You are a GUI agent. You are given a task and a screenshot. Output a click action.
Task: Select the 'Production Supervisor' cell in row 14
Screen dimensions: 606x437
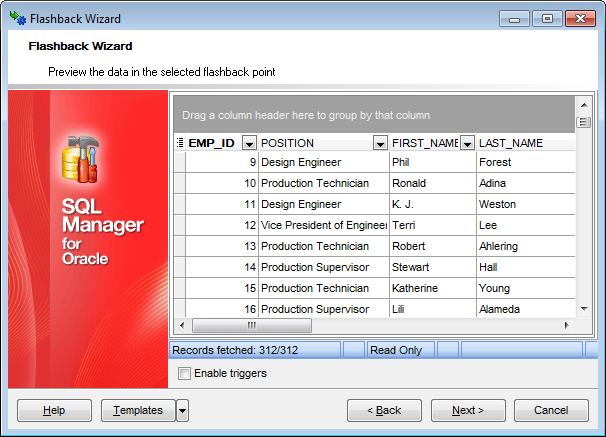(324, 267)
